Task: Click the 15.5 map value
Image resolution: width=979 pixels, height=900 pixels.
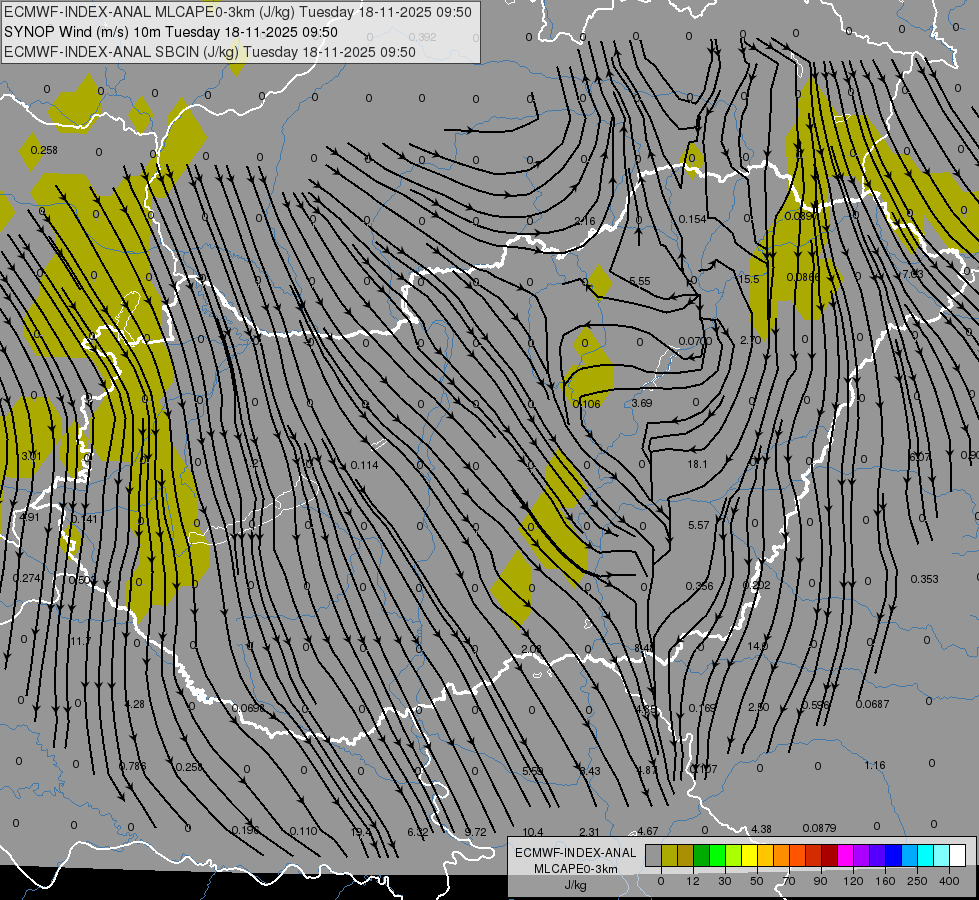Action: pyautogui.click(x=749, y=279)
